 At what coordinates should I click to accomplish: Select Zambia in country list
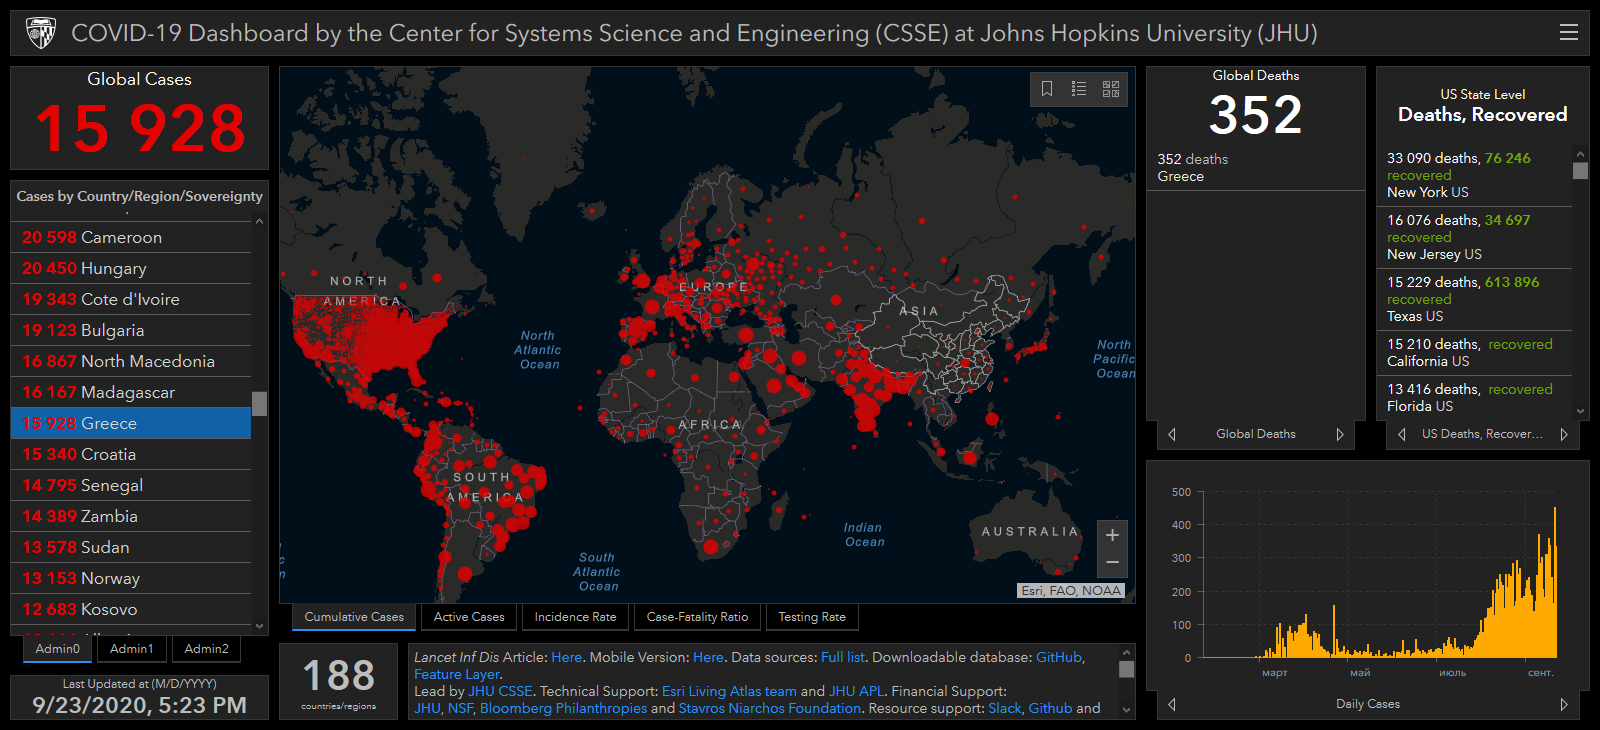[131, 516]
